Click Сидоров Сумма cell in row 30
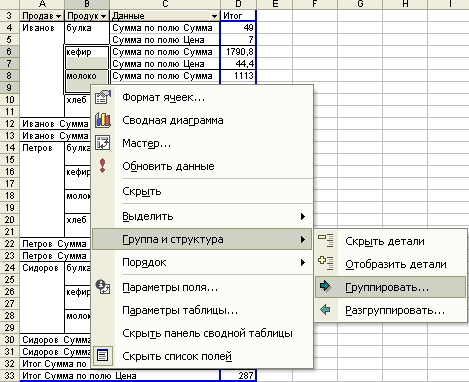The image size is (469, 382). click(x=55, y=340)
